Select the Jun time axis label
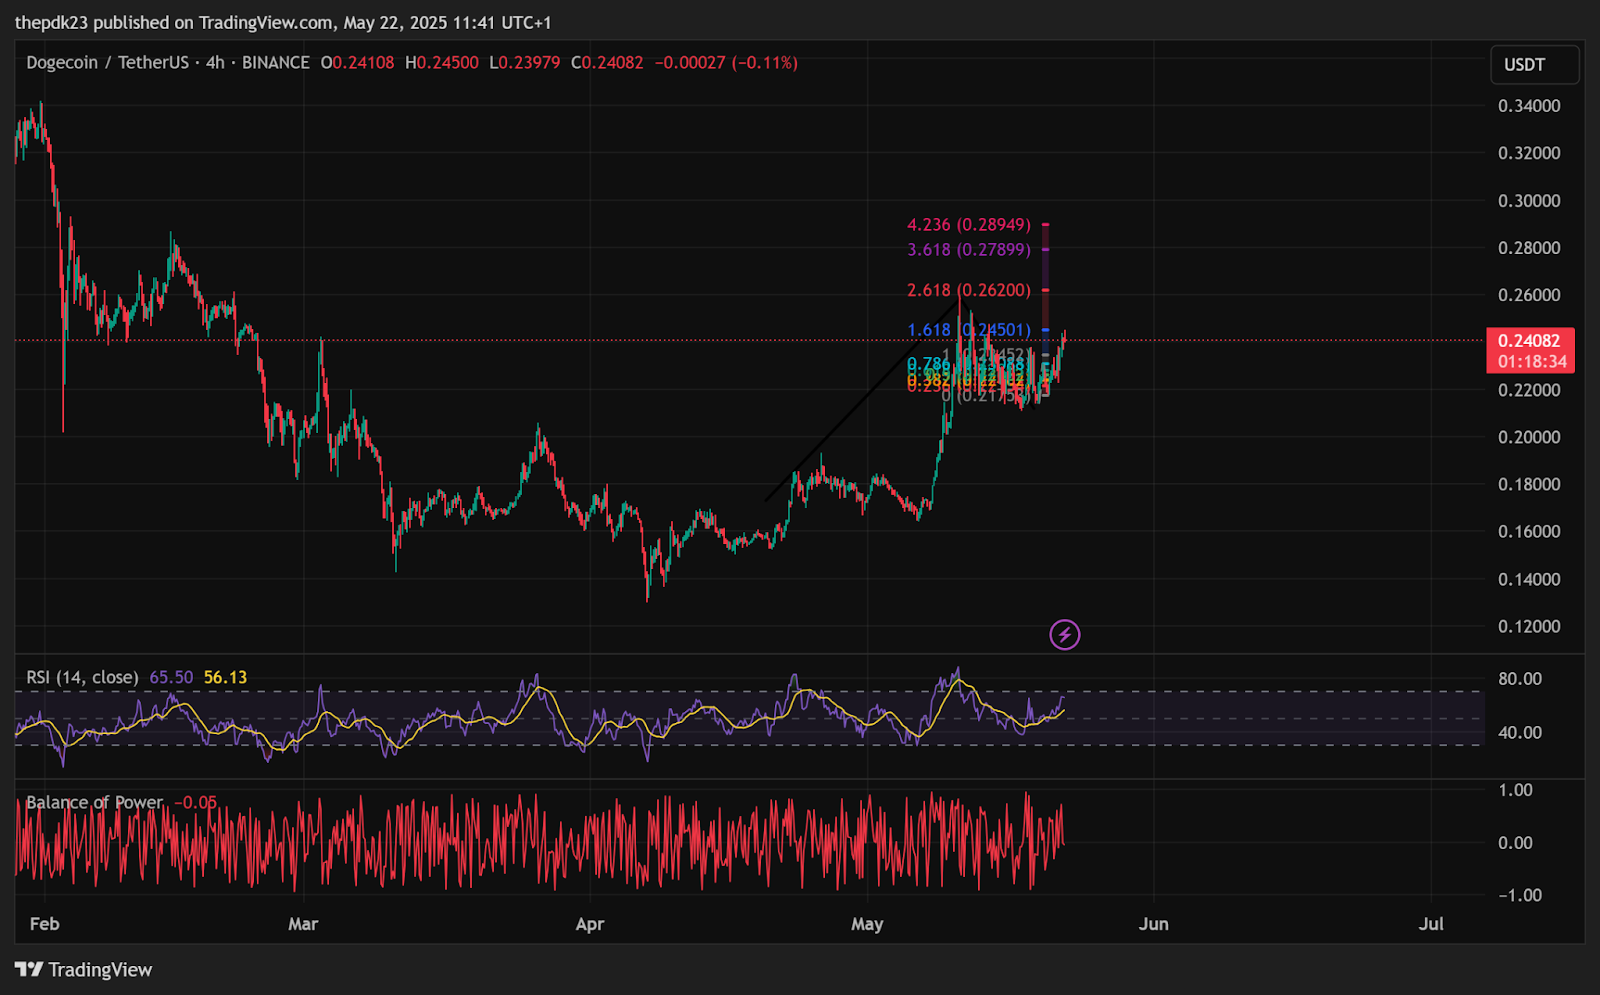Screen dimensions: 1600x995 (x=1153, y=923)
